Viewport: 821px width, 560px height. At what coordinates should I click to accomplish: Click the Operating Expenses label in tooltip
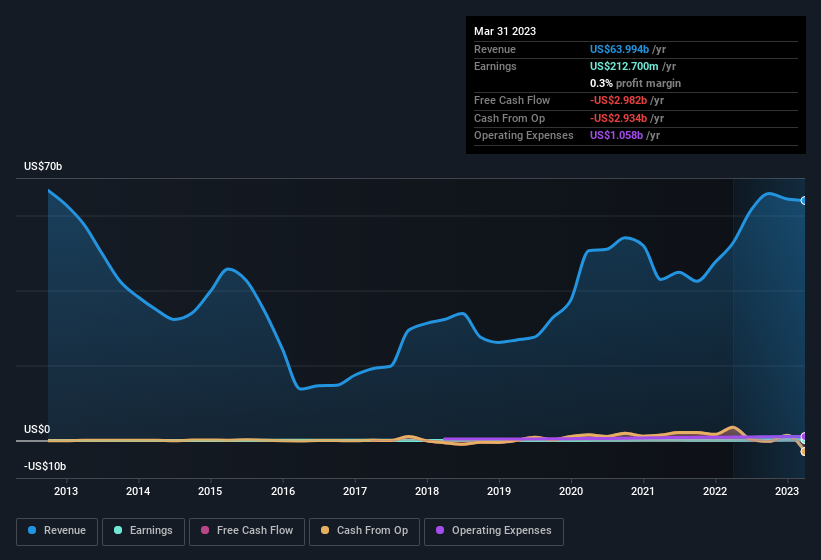click(524, 135)
